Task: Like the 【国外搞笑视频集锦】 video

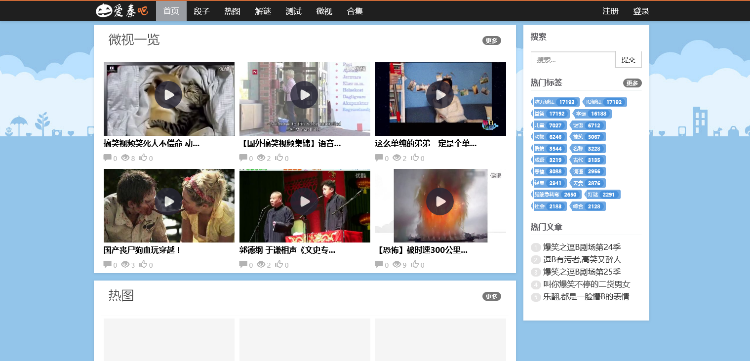Action: (278, 157)
